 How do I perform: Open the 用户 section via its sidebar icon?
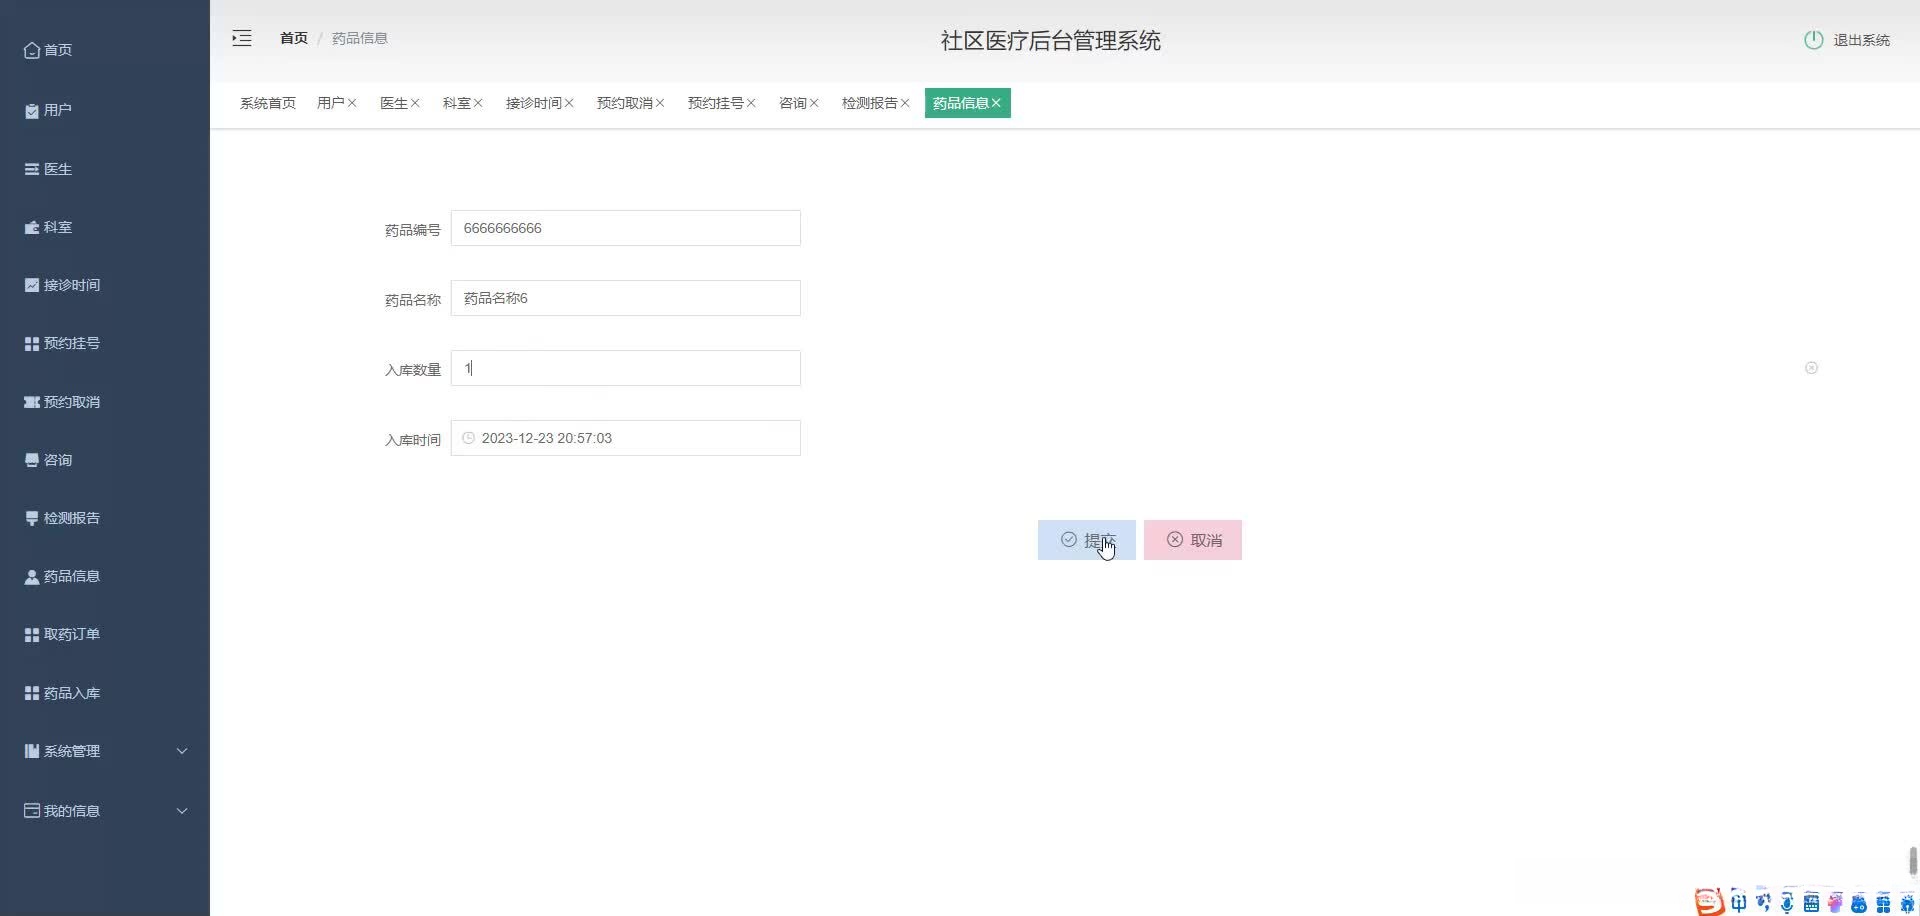click(31, 109)
